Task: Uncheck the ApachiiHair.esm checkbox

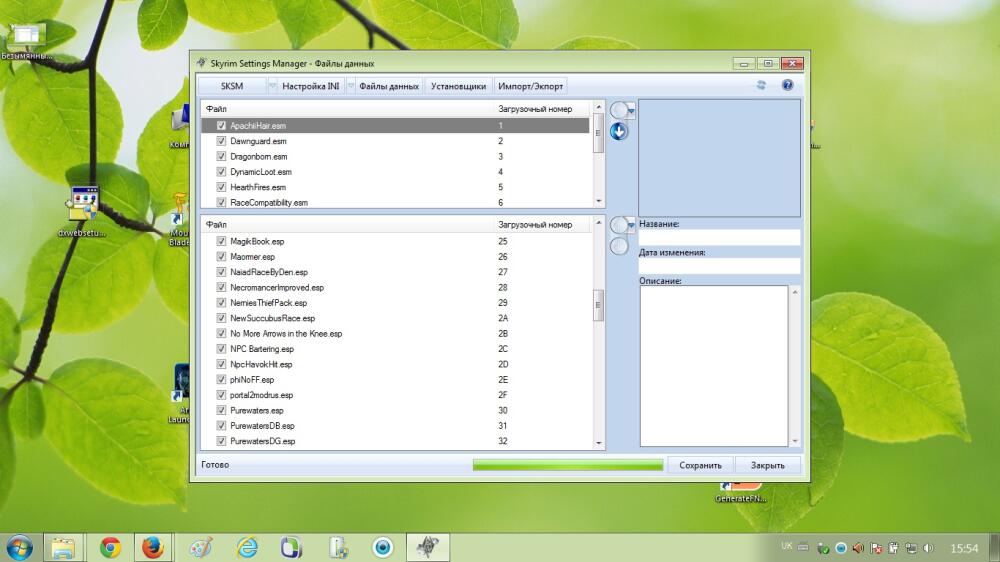Action: pos(221,126)
